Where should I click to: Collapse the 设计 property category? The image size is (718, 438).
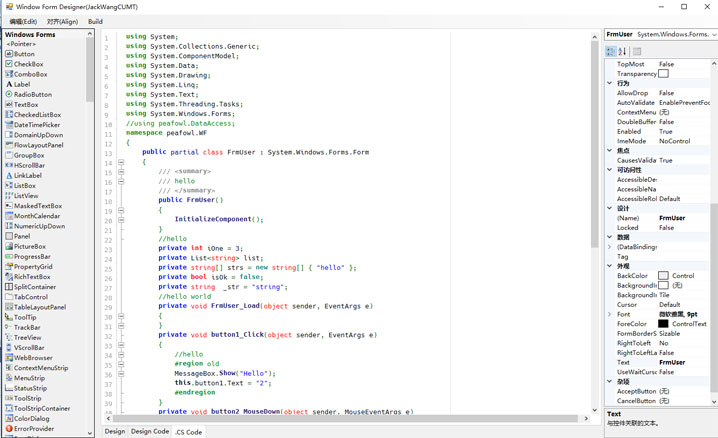609,208
